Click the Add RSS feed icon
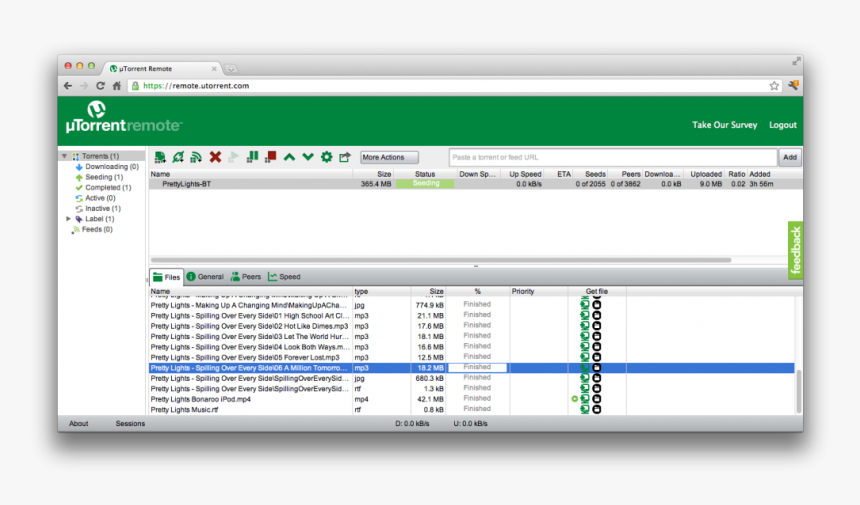Viewport: 860px width, 505px height. pyautogui.click(x=196, y=157)
